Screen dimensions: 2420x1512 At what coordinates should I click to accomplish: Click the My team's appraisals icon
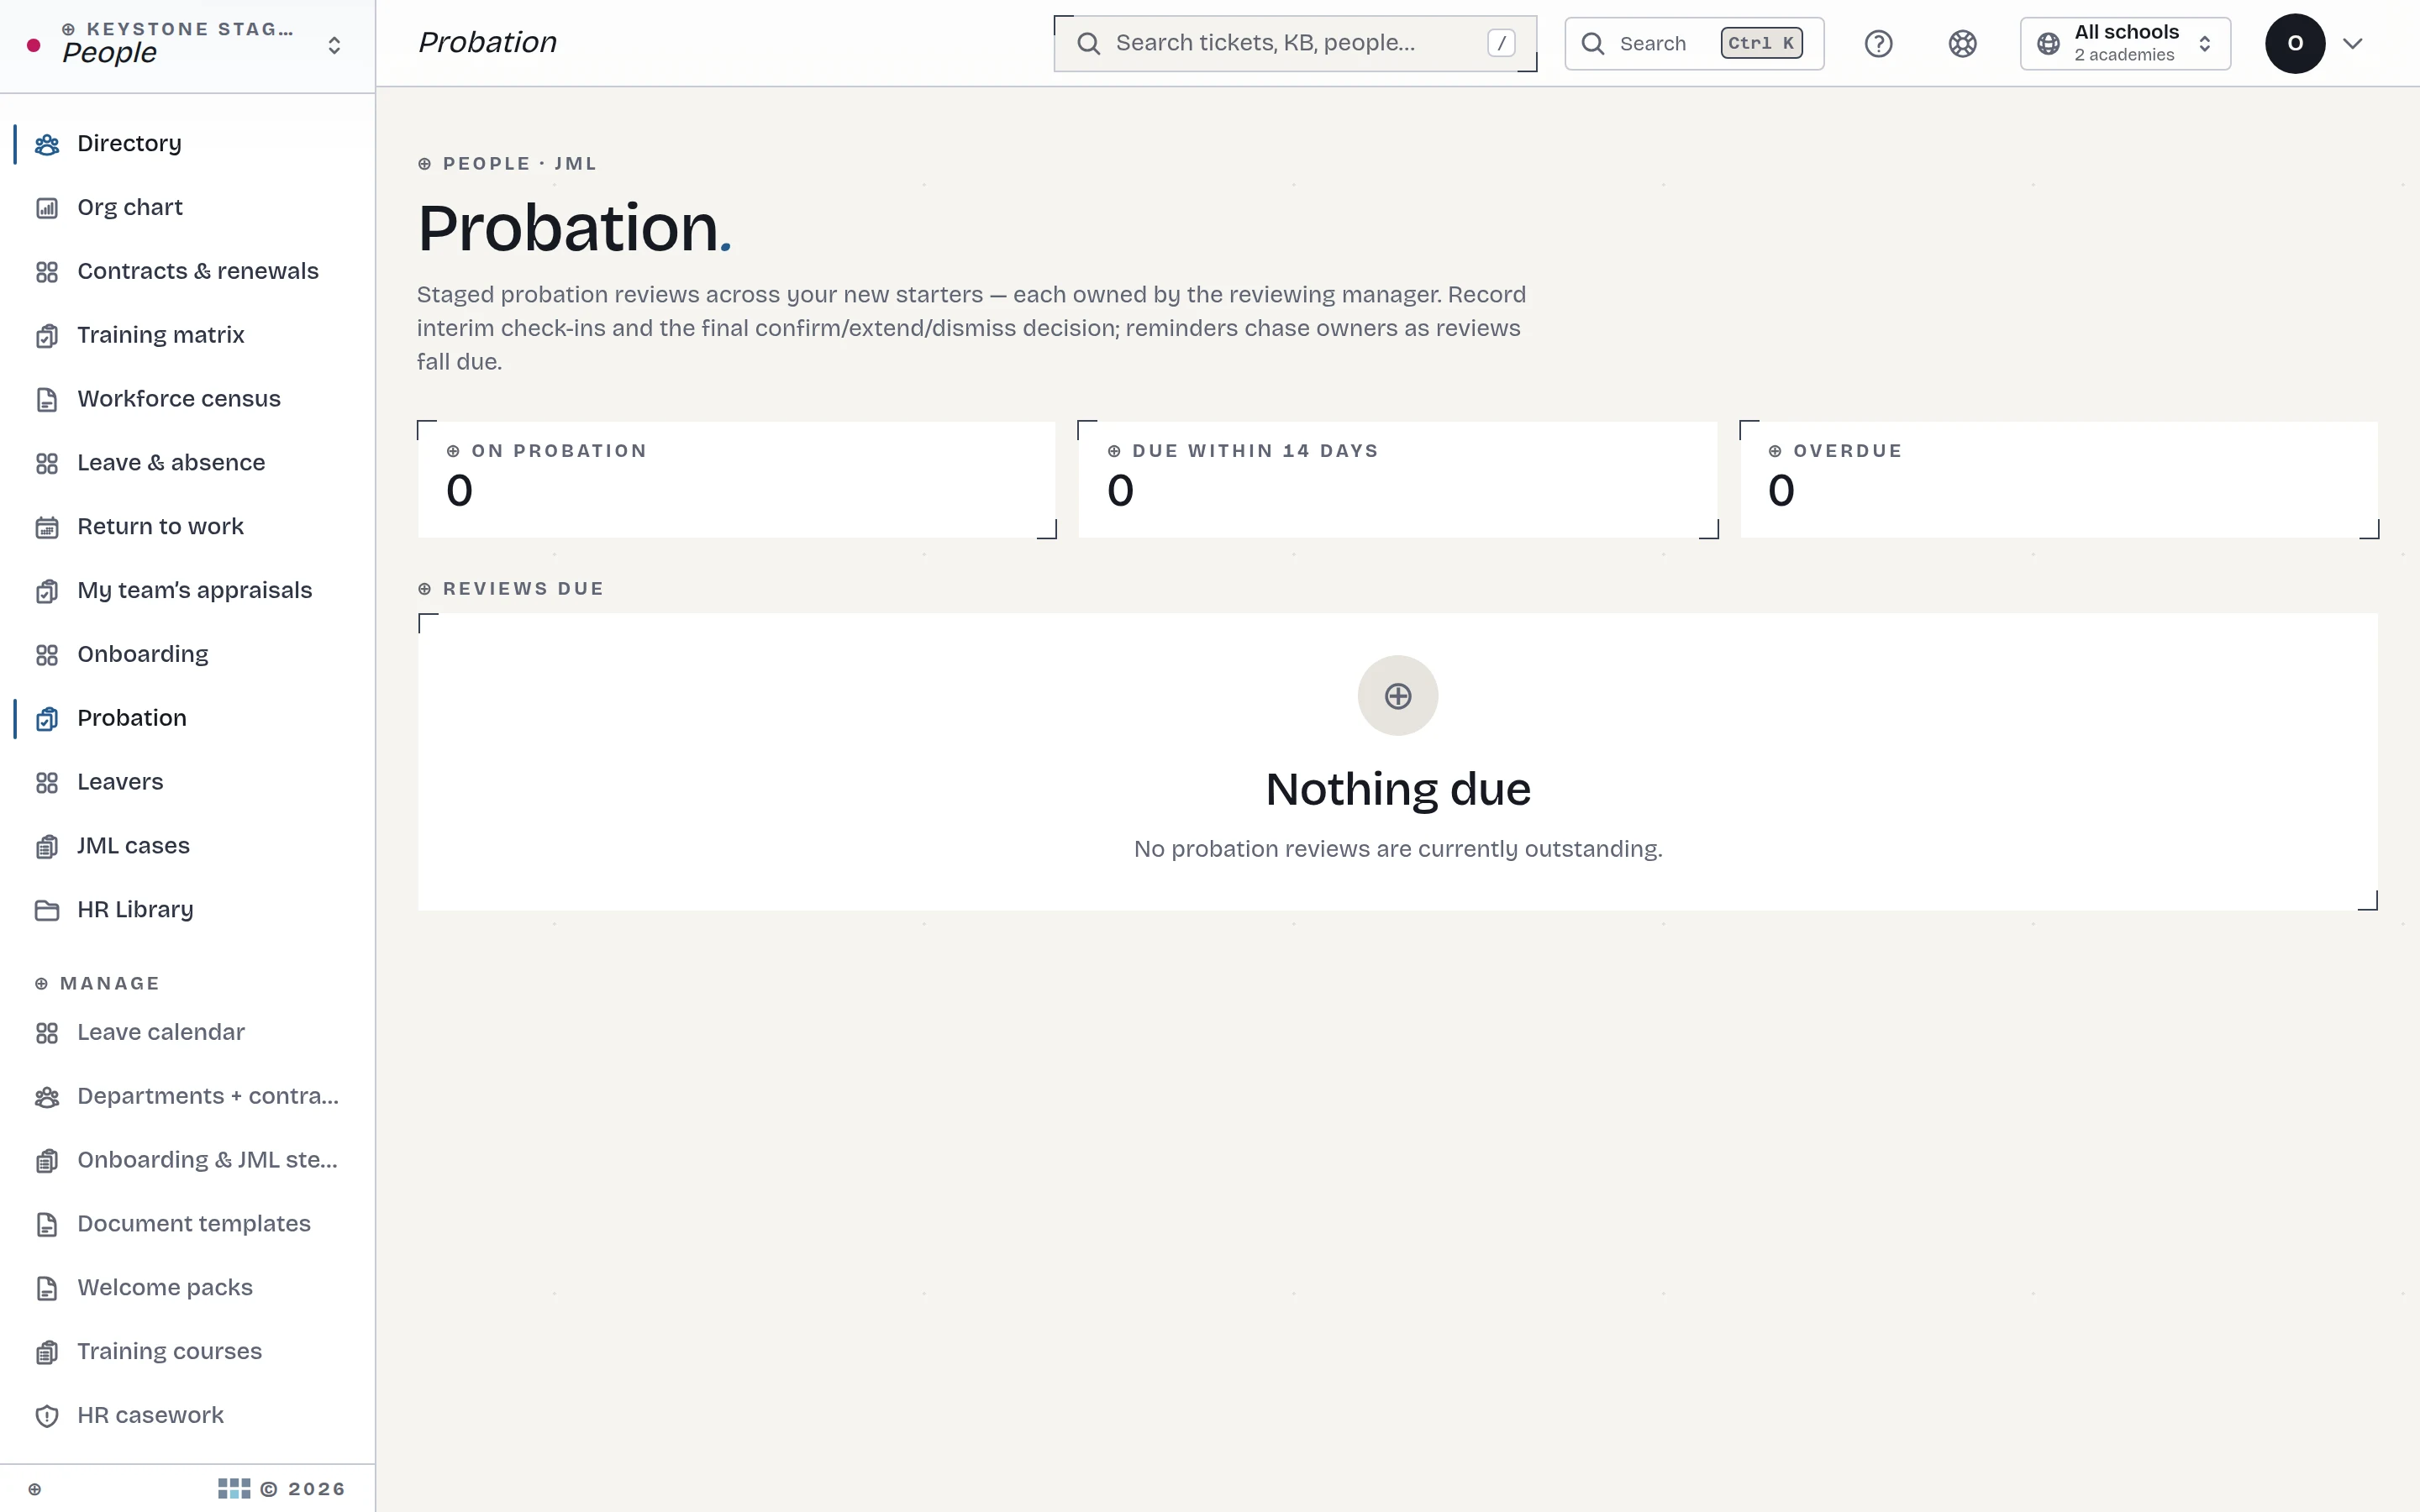tap(47, 591)
